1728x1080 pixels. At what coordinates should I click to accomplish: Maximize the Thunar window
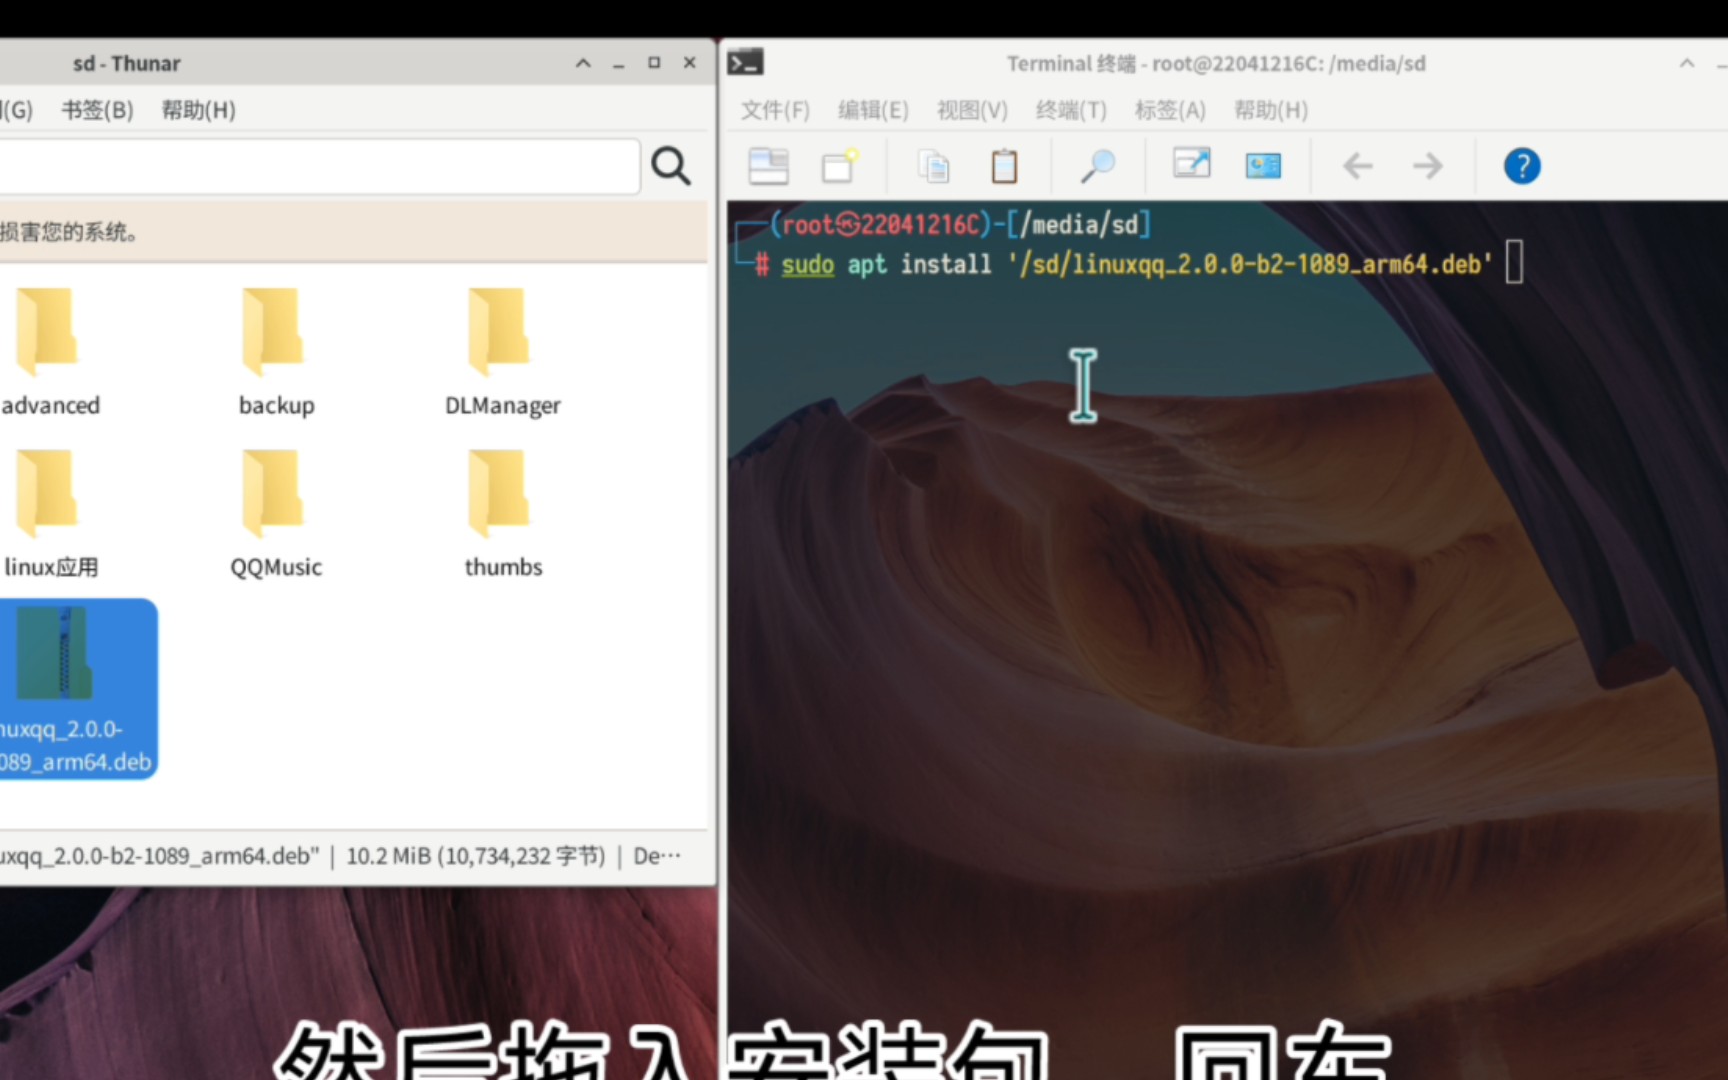click(654, 63)
